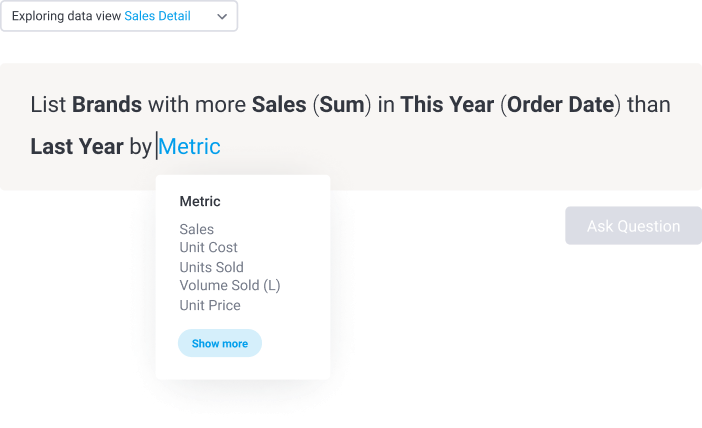Click the chevron arrow beside Sales Detail
Screen dimensions: 702x428
pyautogui.click(x=222, y=17)
